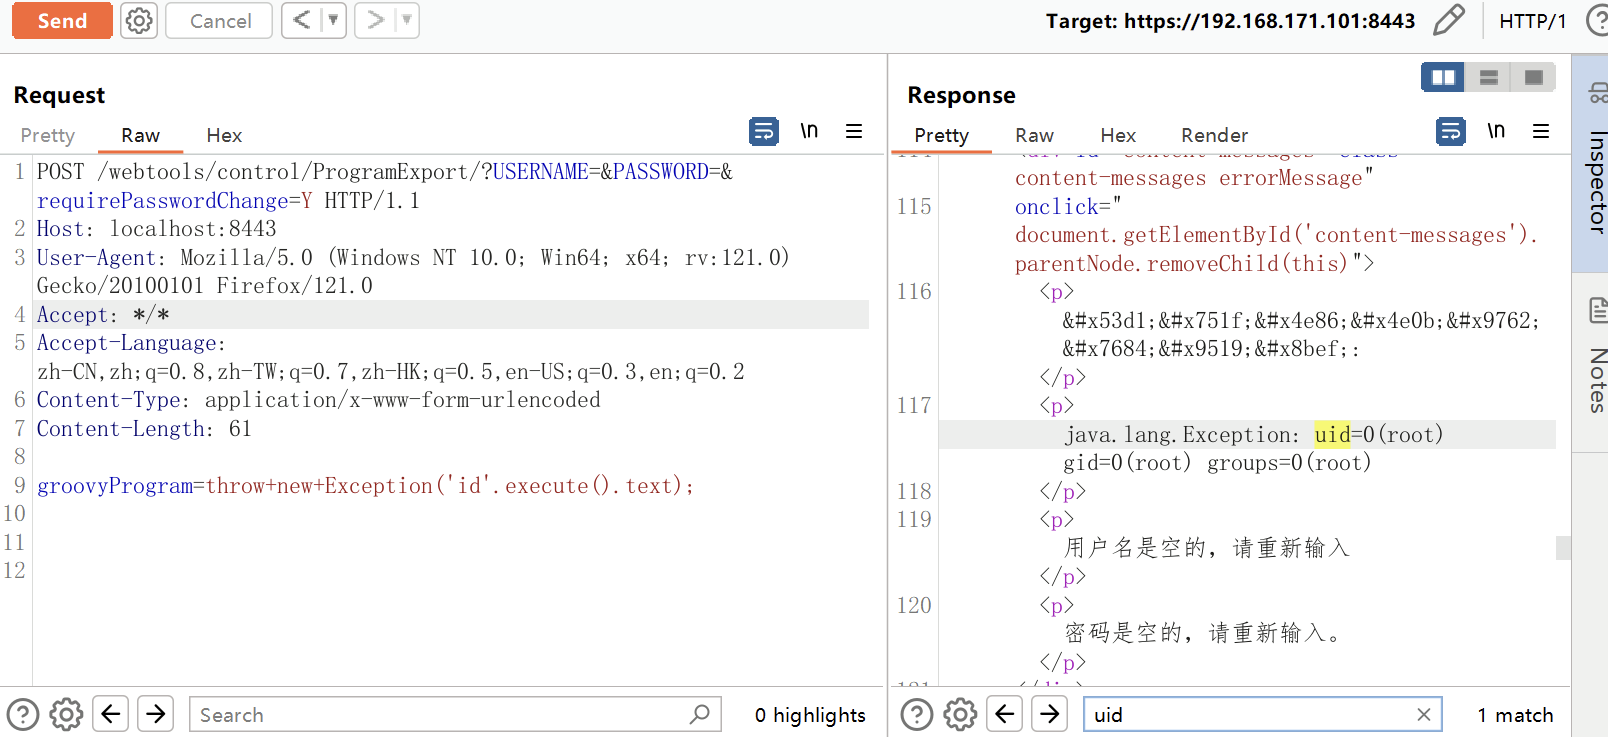Open Response viewer hamburger menu

(1541, 131)
